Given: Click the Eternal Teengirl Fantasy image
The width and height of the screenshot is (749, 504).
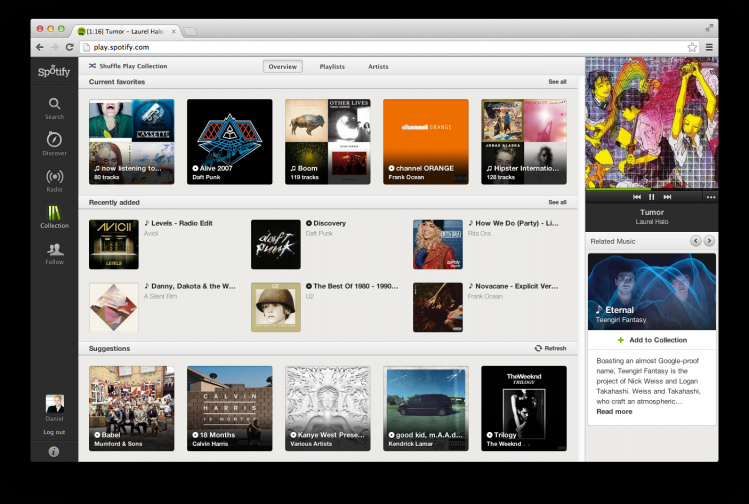Looking at the screenshot, I should [x=652, y=291].
